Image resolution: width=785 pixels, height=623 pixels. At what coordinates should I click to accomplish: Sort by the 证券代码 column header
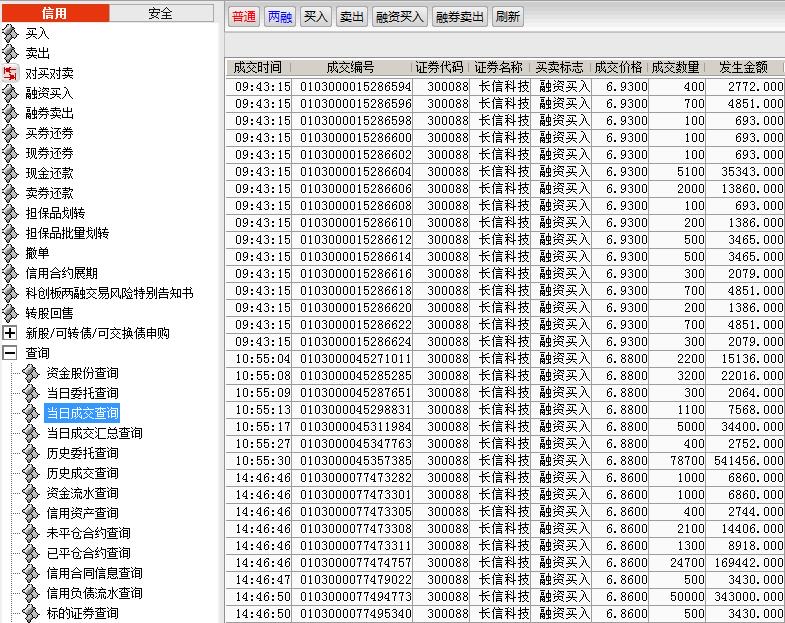440,67
